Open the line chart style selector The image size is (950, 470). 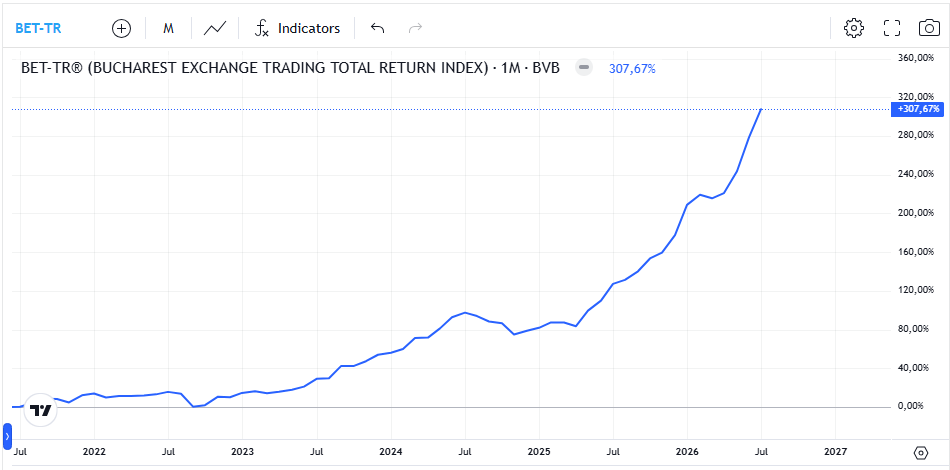point(215,28)
